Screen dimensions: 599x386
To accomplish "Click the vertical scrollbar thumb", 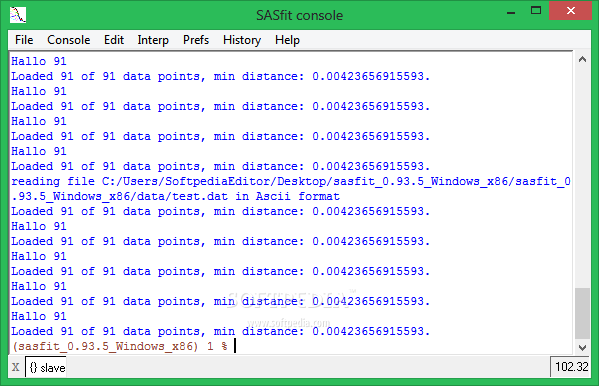I will [x=582, y=313].
